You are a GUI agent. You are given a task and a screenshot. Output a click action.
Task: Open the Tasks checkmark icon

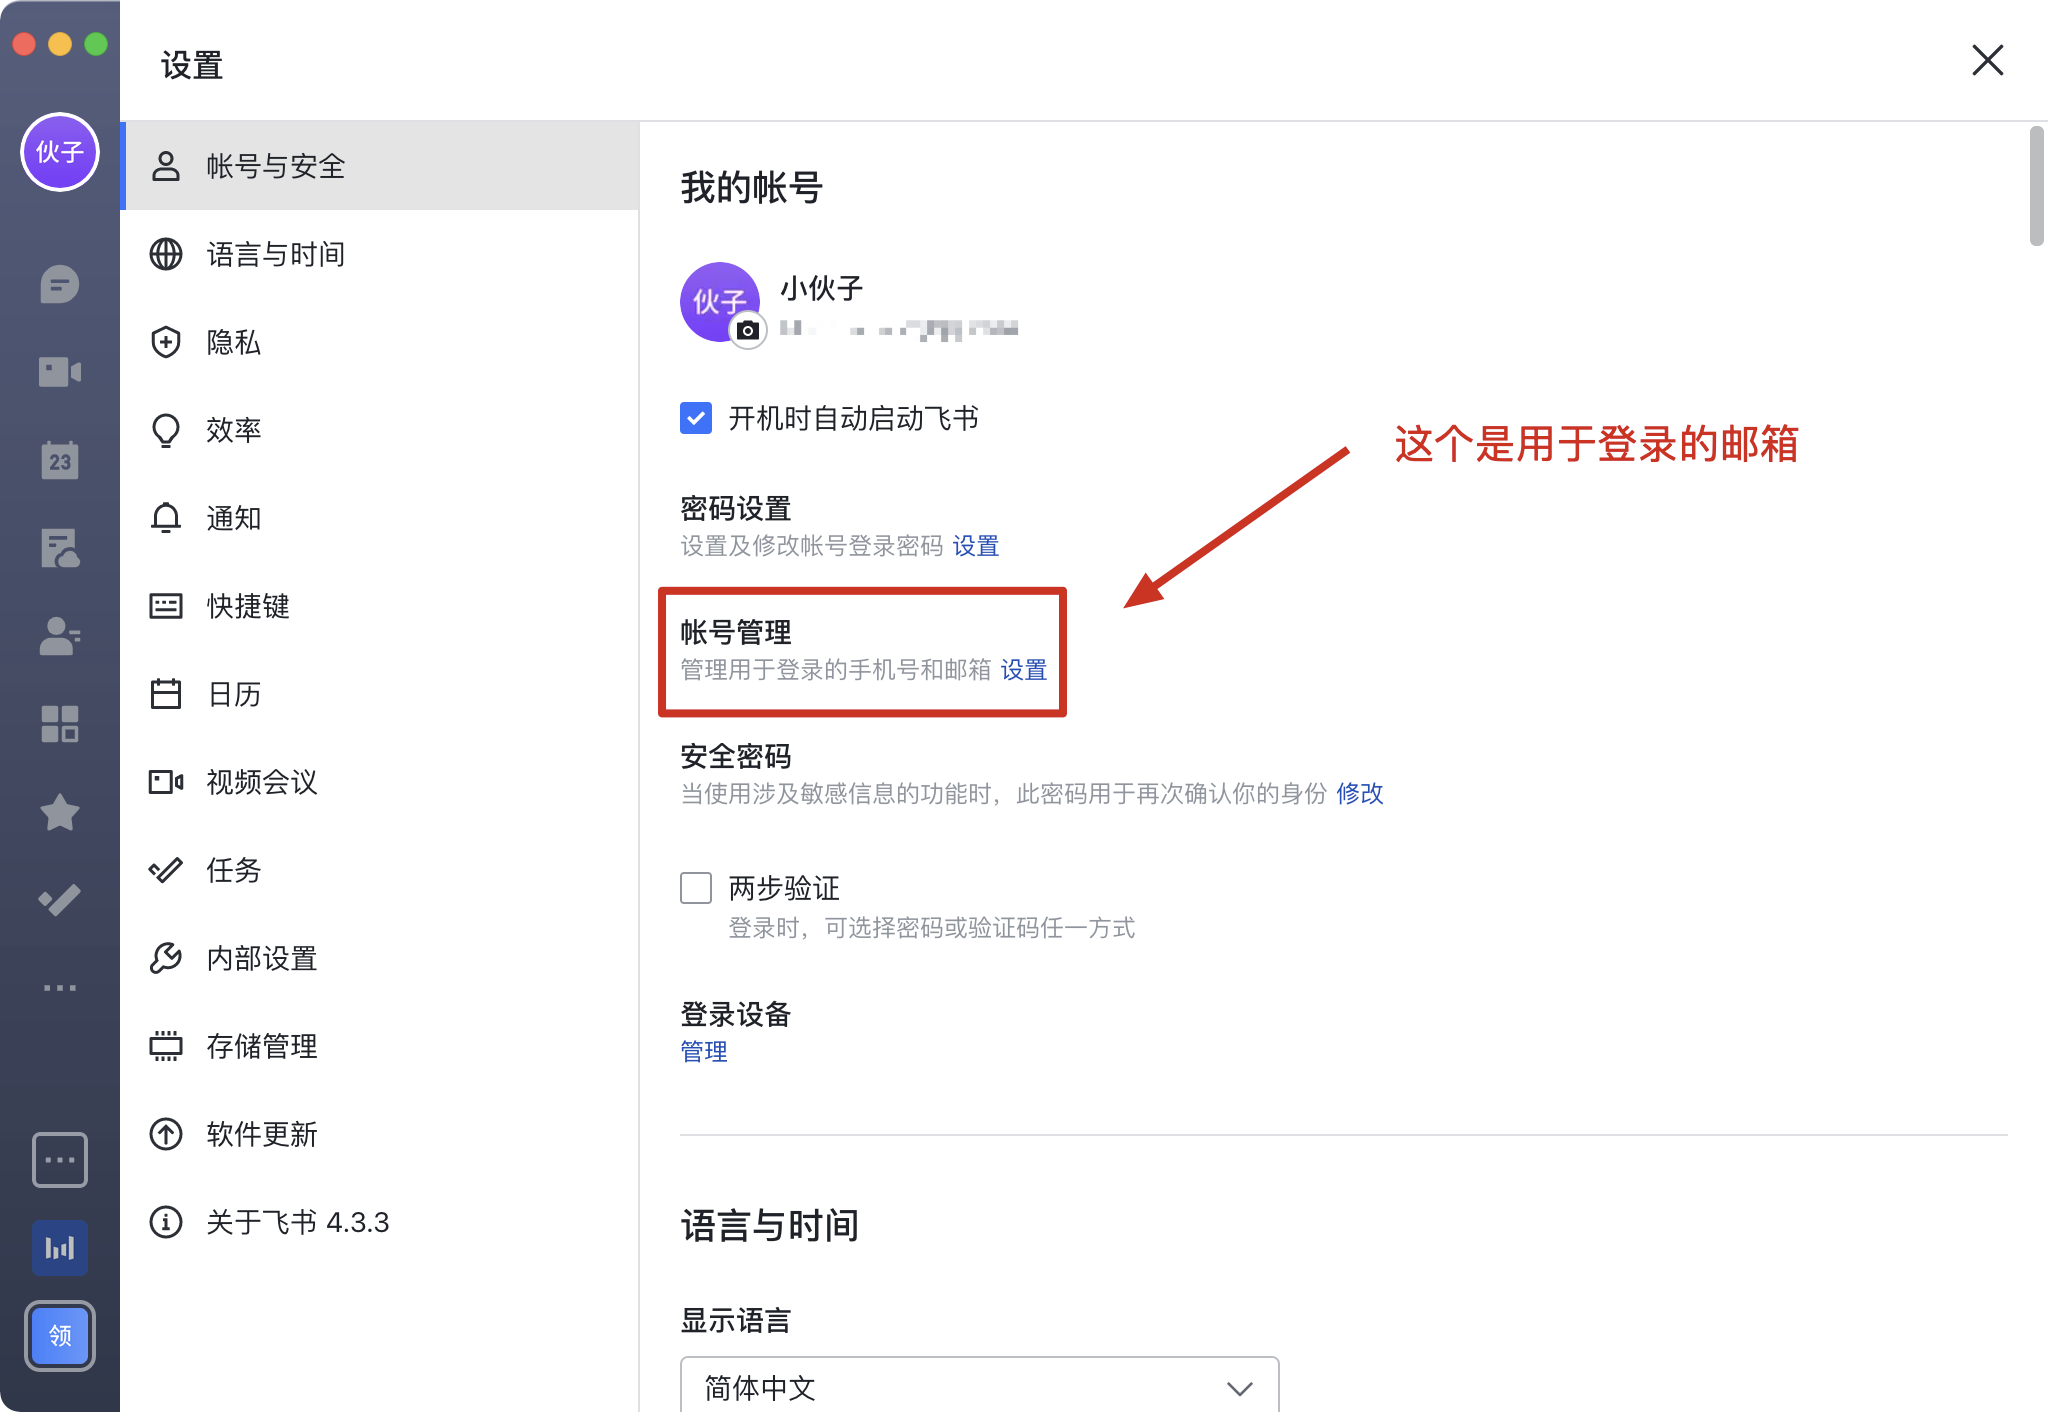60,899
